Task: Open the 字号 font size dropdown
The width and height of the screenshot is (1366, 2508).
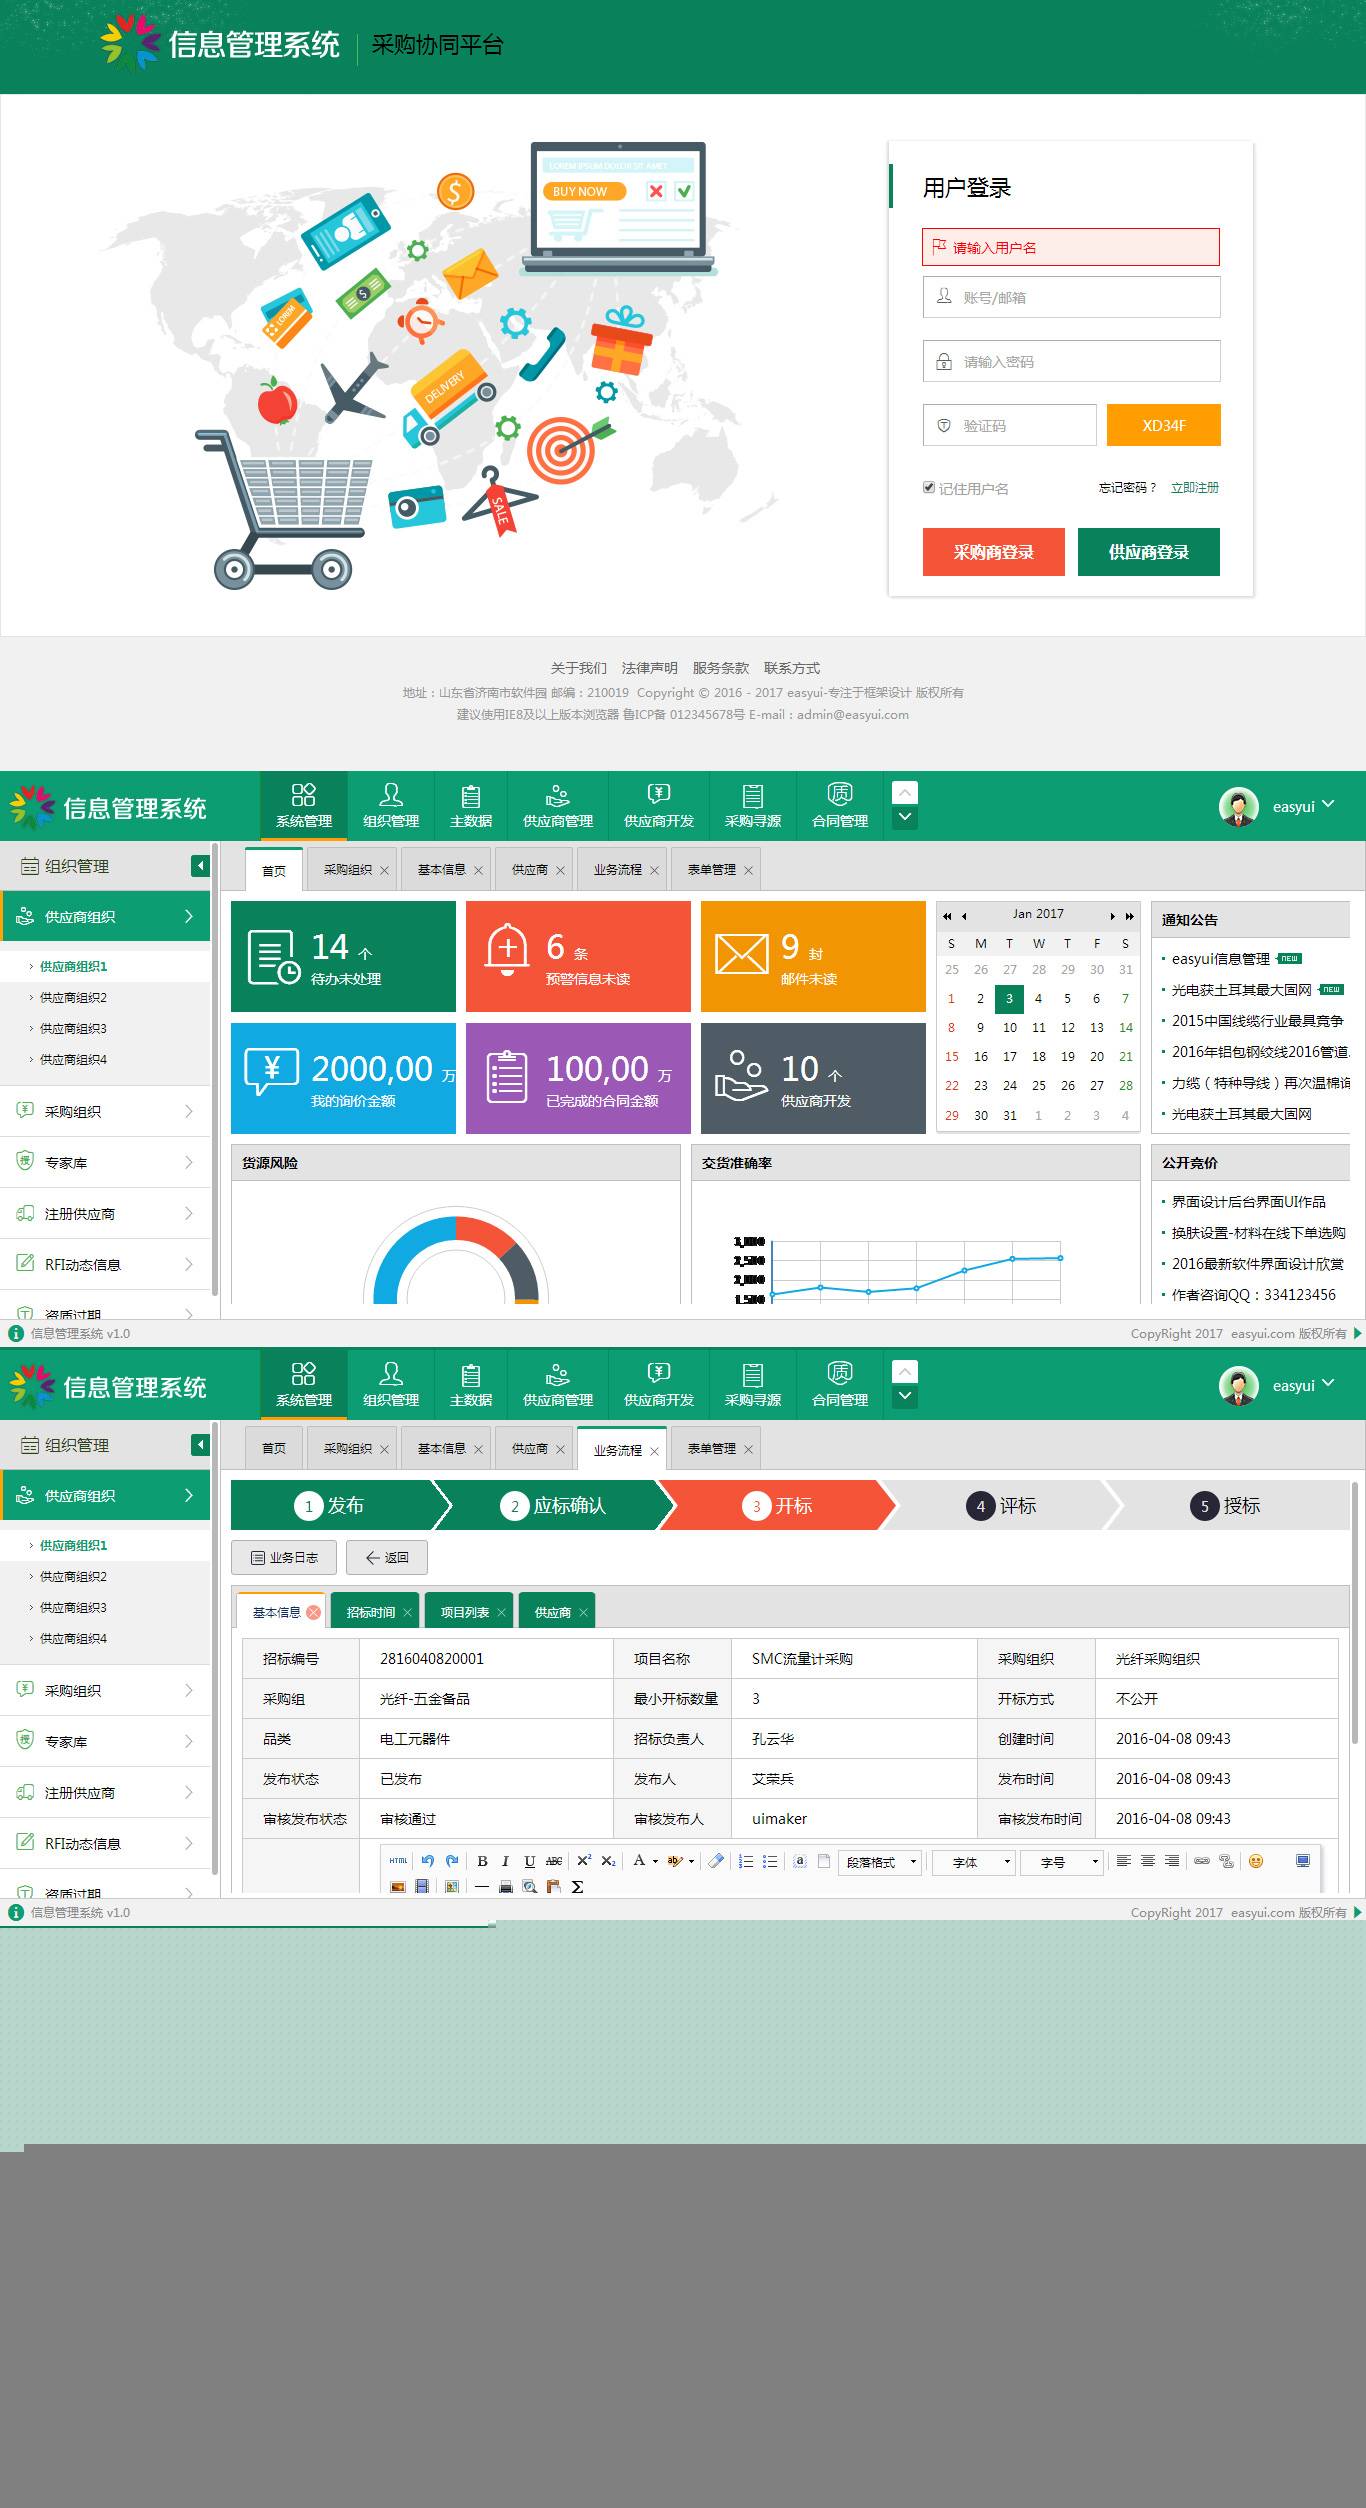Action: 1060,1862
